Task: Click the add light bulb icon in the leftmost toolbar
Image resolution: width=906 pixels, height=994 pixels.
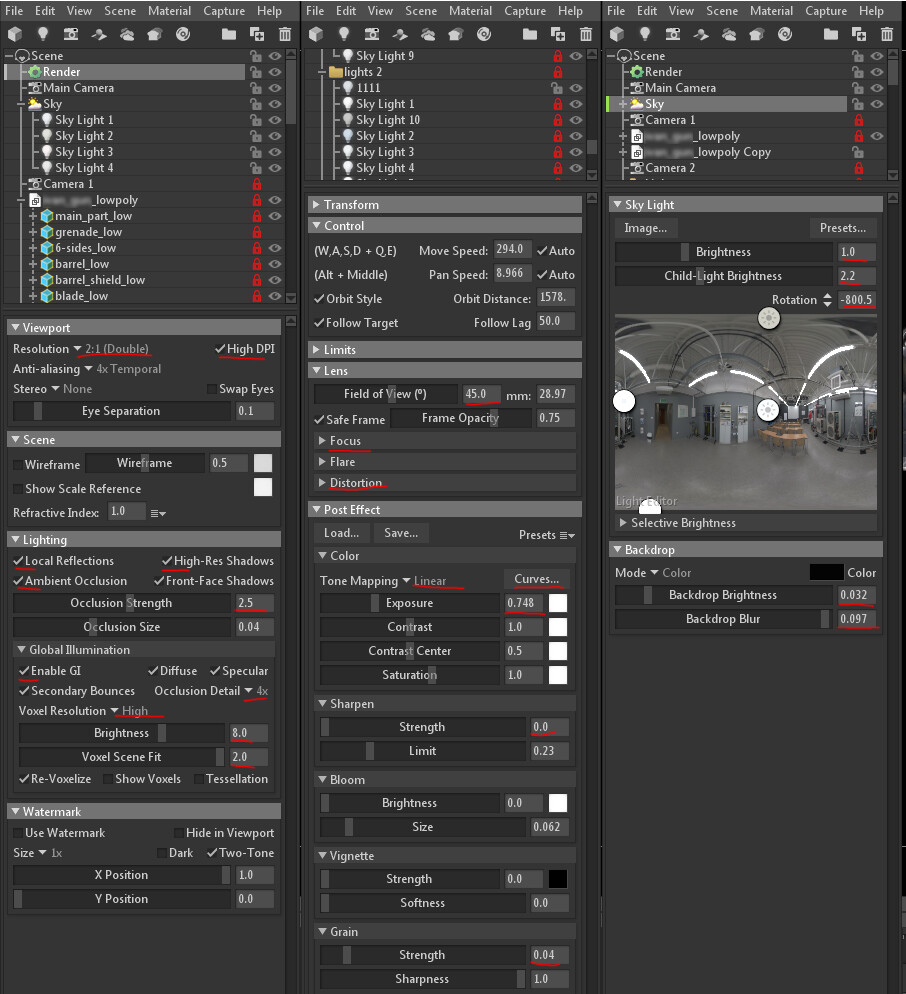Action: click(42, 34)
